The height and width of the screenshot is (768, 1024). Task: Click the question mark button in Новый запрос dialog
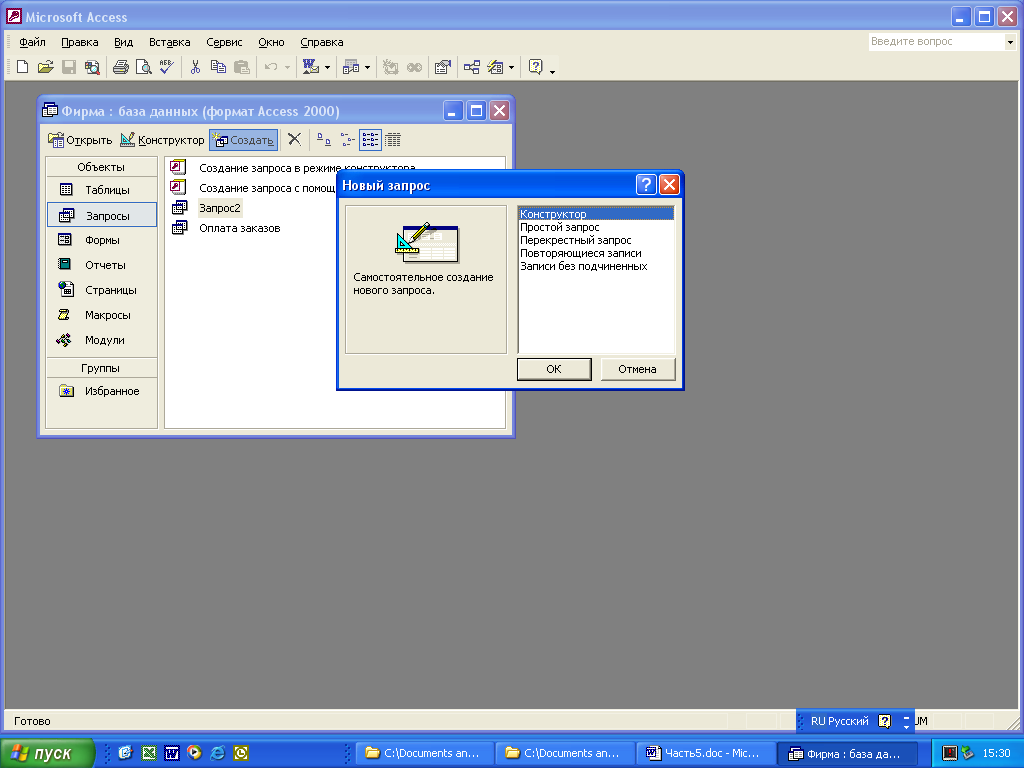click(x=646, y=185)
